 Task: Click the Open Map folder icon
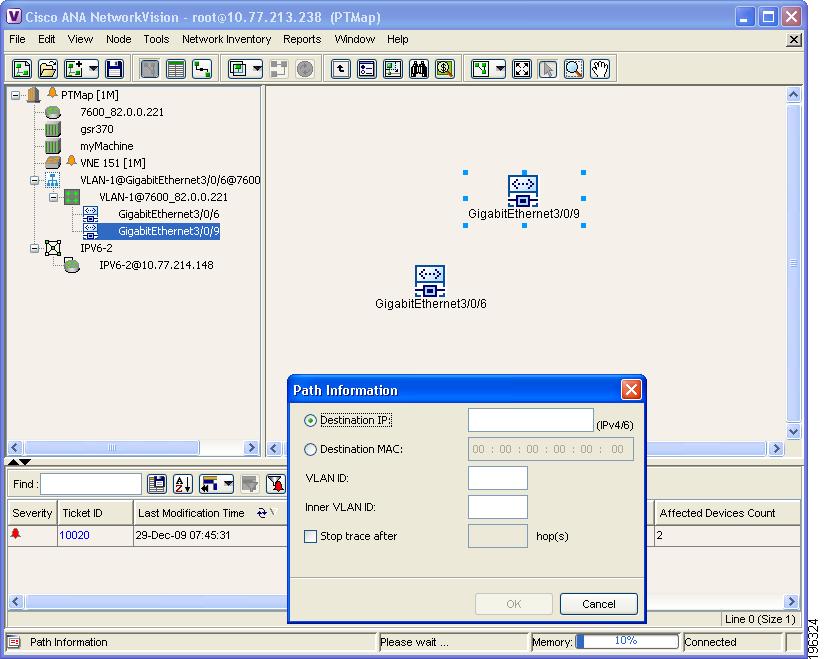click(x=48, y=69)
